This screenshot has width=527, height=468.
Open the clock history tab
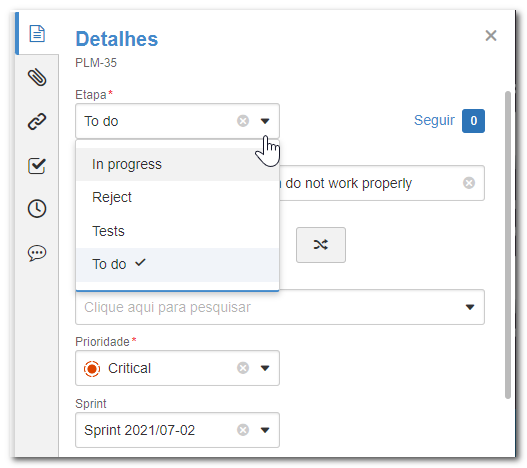coord(37,209)
